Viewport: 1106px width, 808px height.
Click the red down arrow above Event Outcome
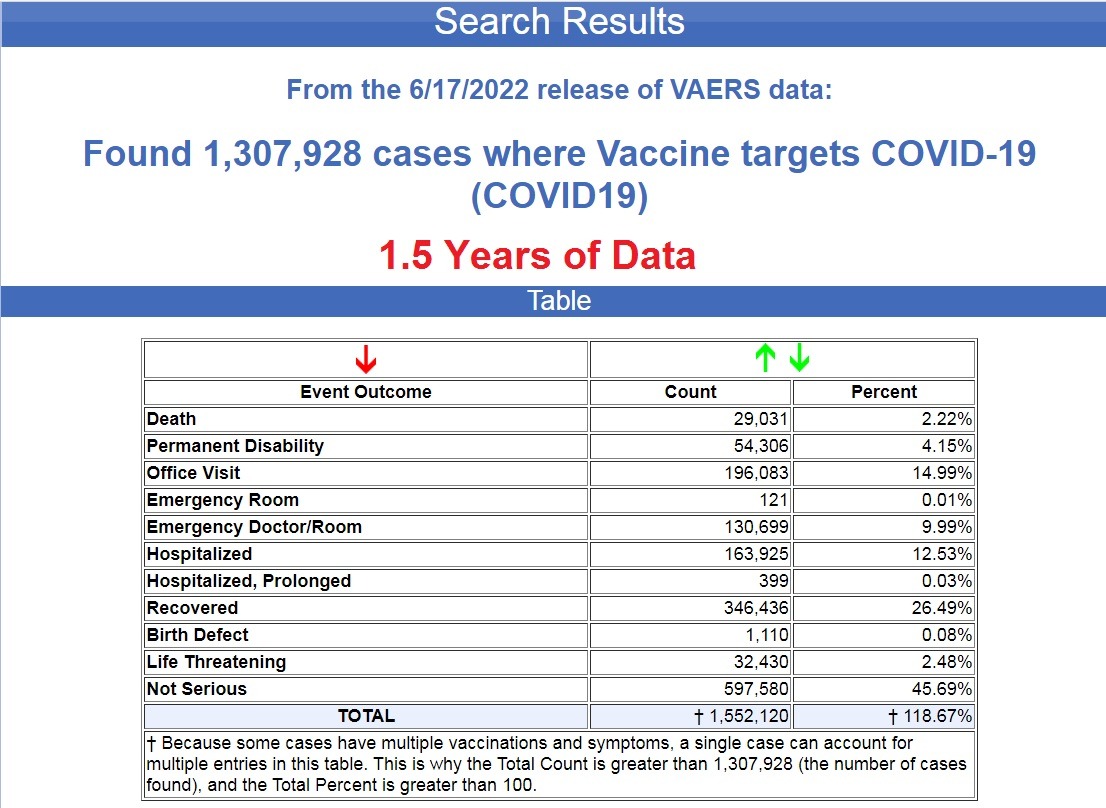pyautogui.click(x=366, y=358)
